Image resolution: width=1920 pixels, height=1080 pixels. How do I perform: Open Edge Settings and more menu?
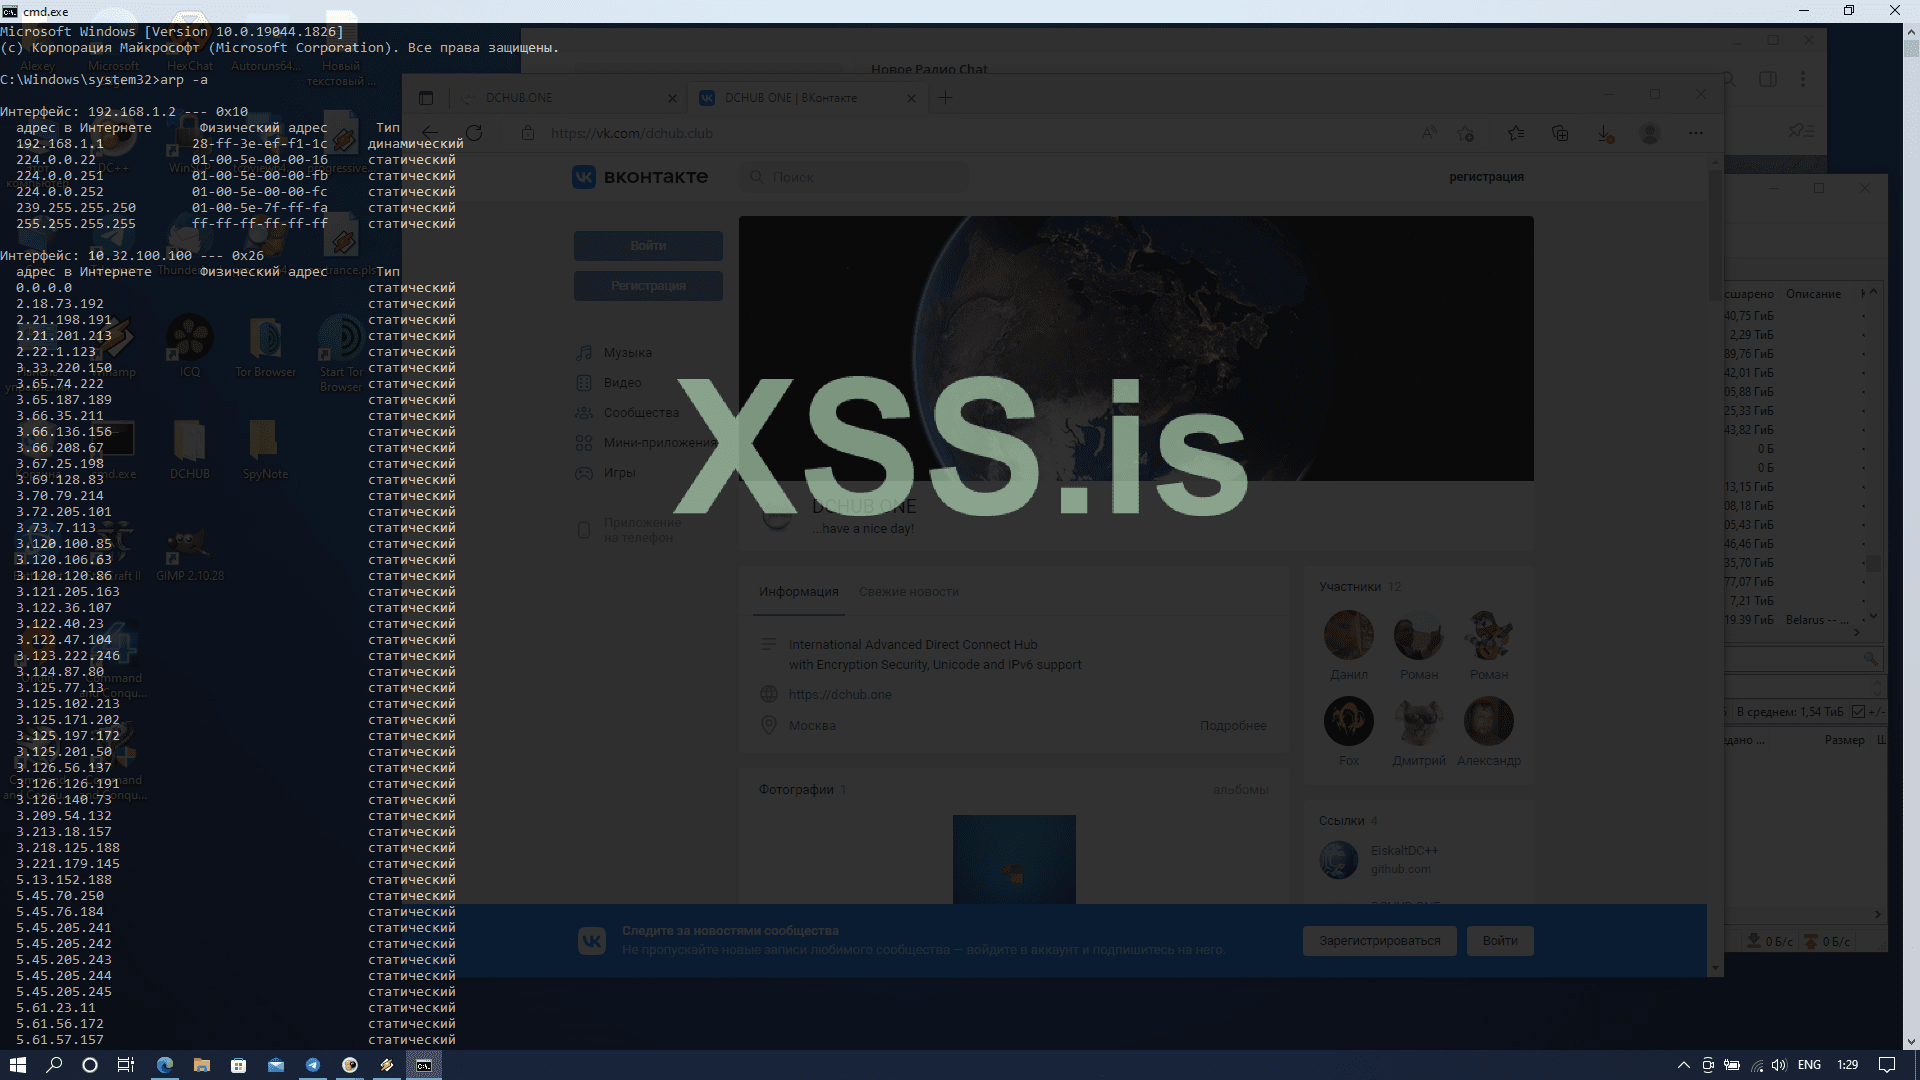click(x=1696, y=133)
